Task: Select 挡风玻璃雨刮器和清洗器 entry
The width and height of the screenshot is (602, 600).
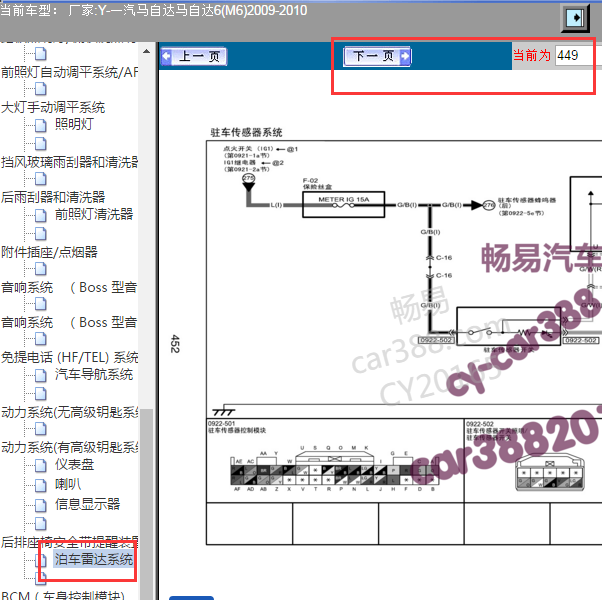Action: (69, 162)
